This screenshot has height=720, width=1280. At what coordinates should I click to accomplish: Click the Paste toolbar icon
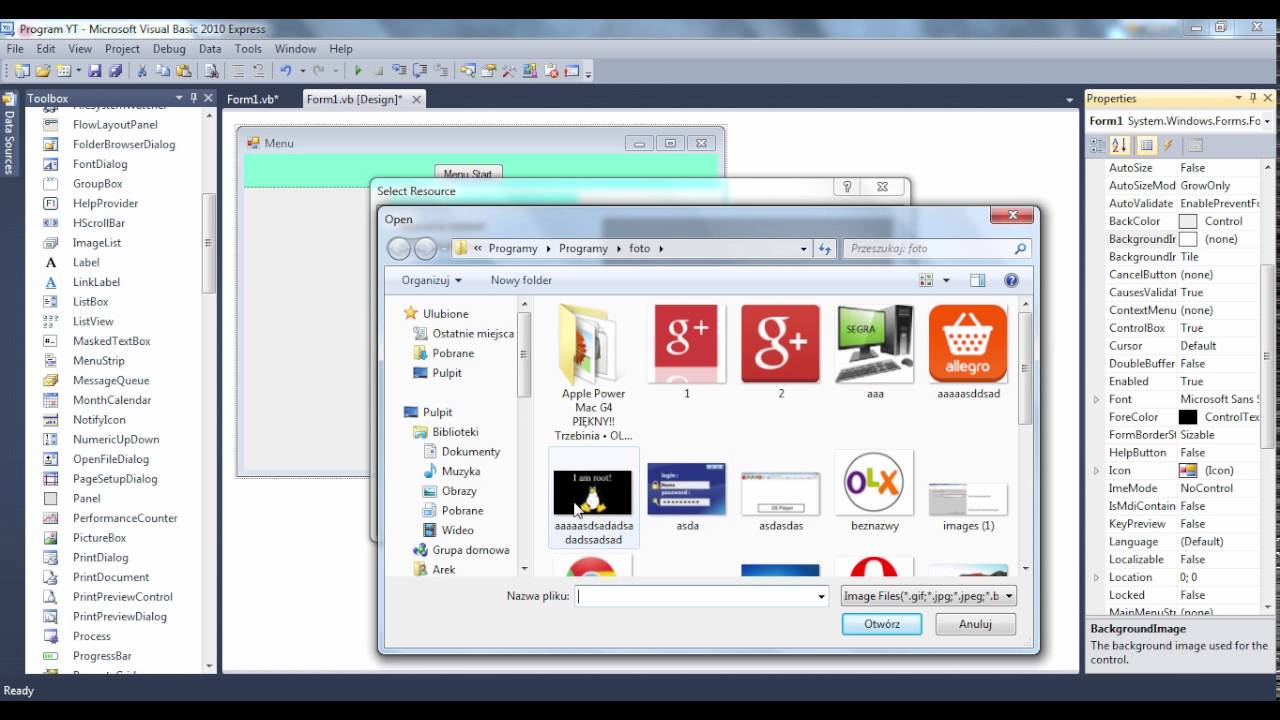pyautogui.click(x=184, y=71)
